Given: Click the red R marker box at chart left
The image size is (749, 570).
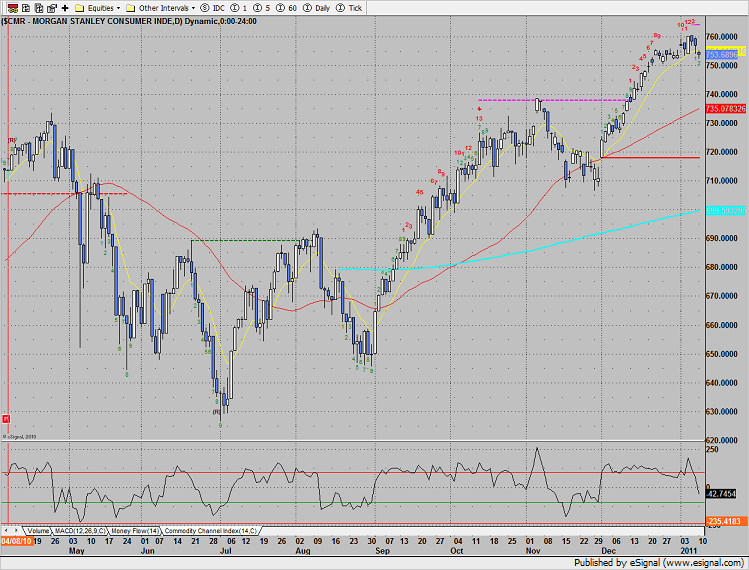Looking at the screenshot, I should (x=6, y=419).
